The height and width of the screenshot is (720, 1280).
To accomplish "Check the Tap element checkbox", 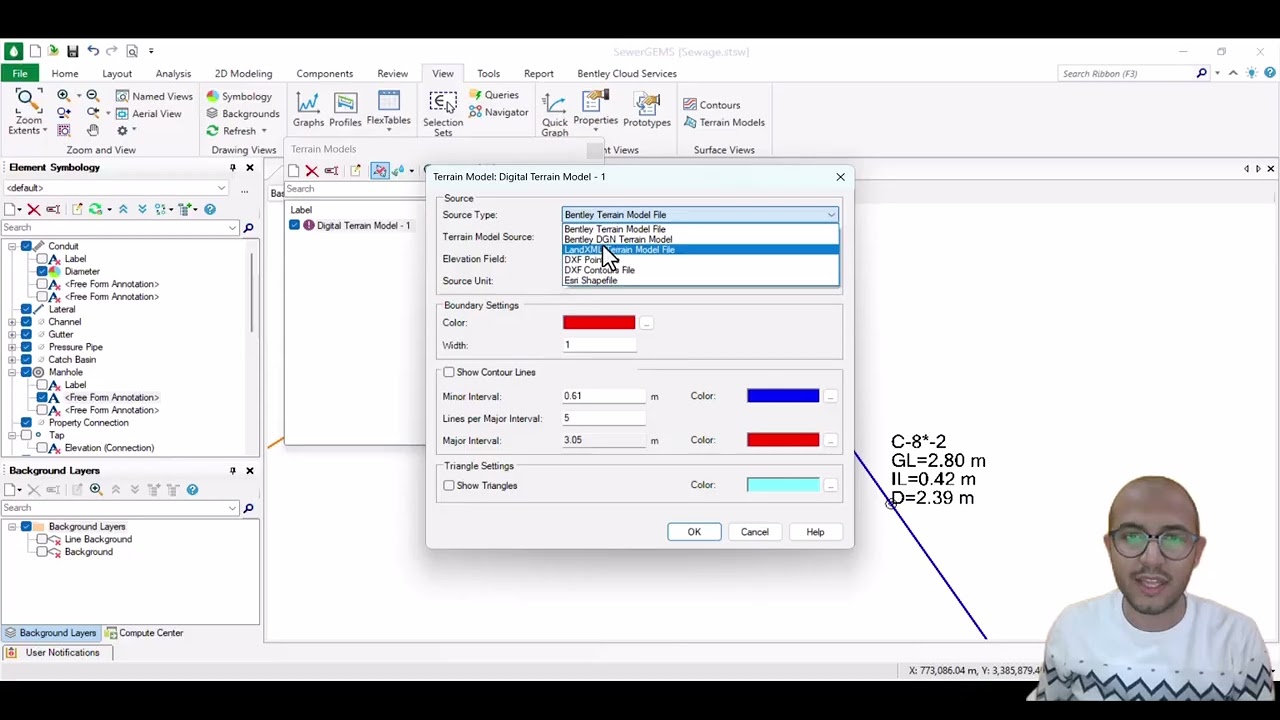I will coord(26,435).
